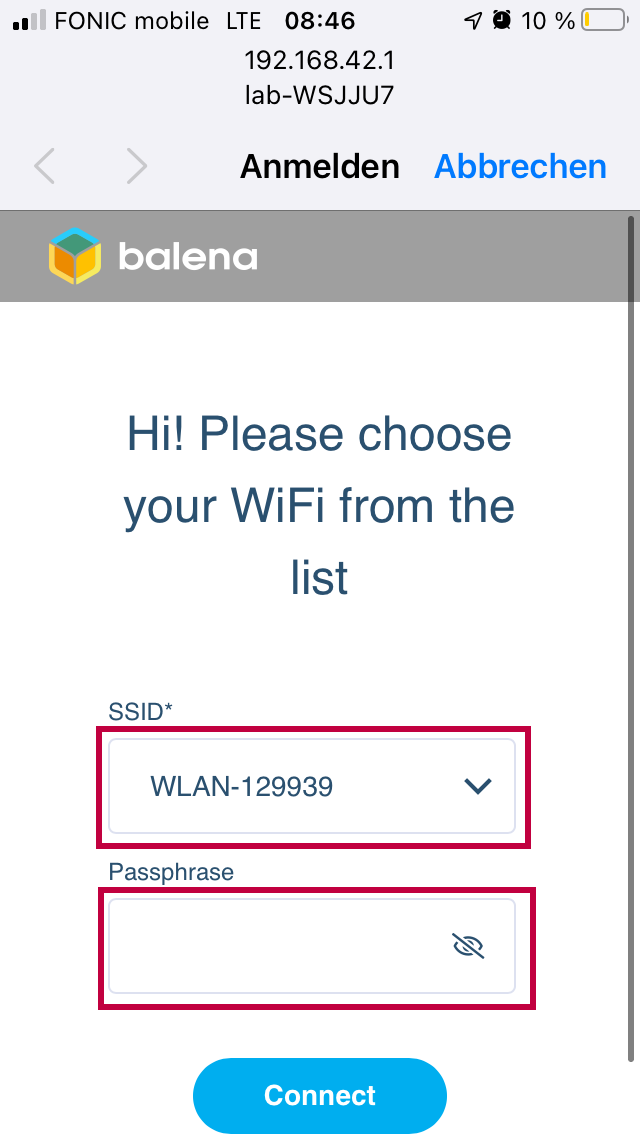The width and height of the screenshot is (640, 1136).
Task: Open the WLAN-129939 SSID dropdown
Action: (300, 787)
